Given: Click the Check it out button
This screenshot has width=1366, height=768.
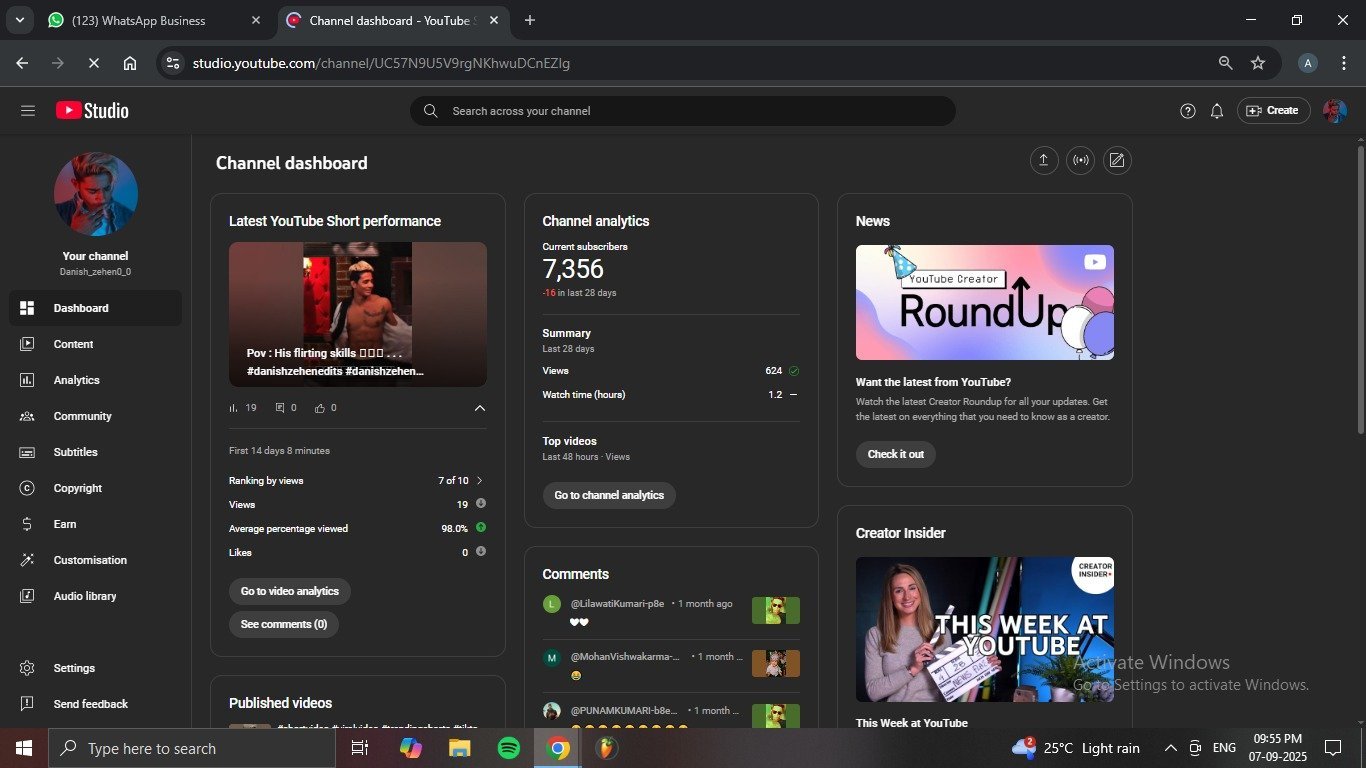Looking at the screenshot, I should coord(895,454).
